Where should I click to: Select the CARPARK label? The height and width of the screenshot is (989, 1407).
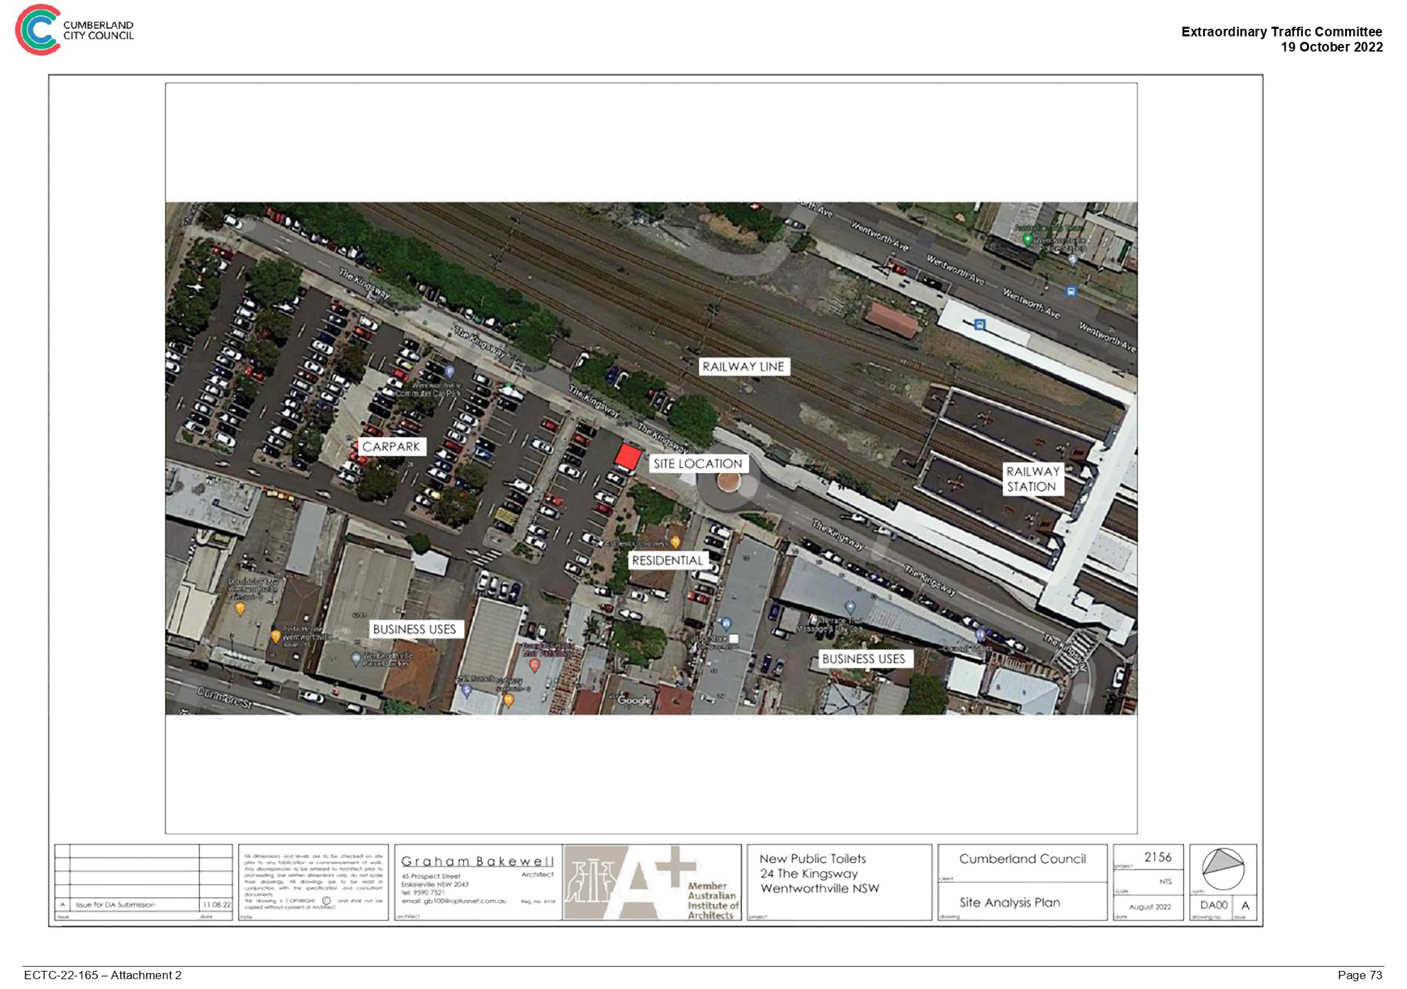coord(392,447)
